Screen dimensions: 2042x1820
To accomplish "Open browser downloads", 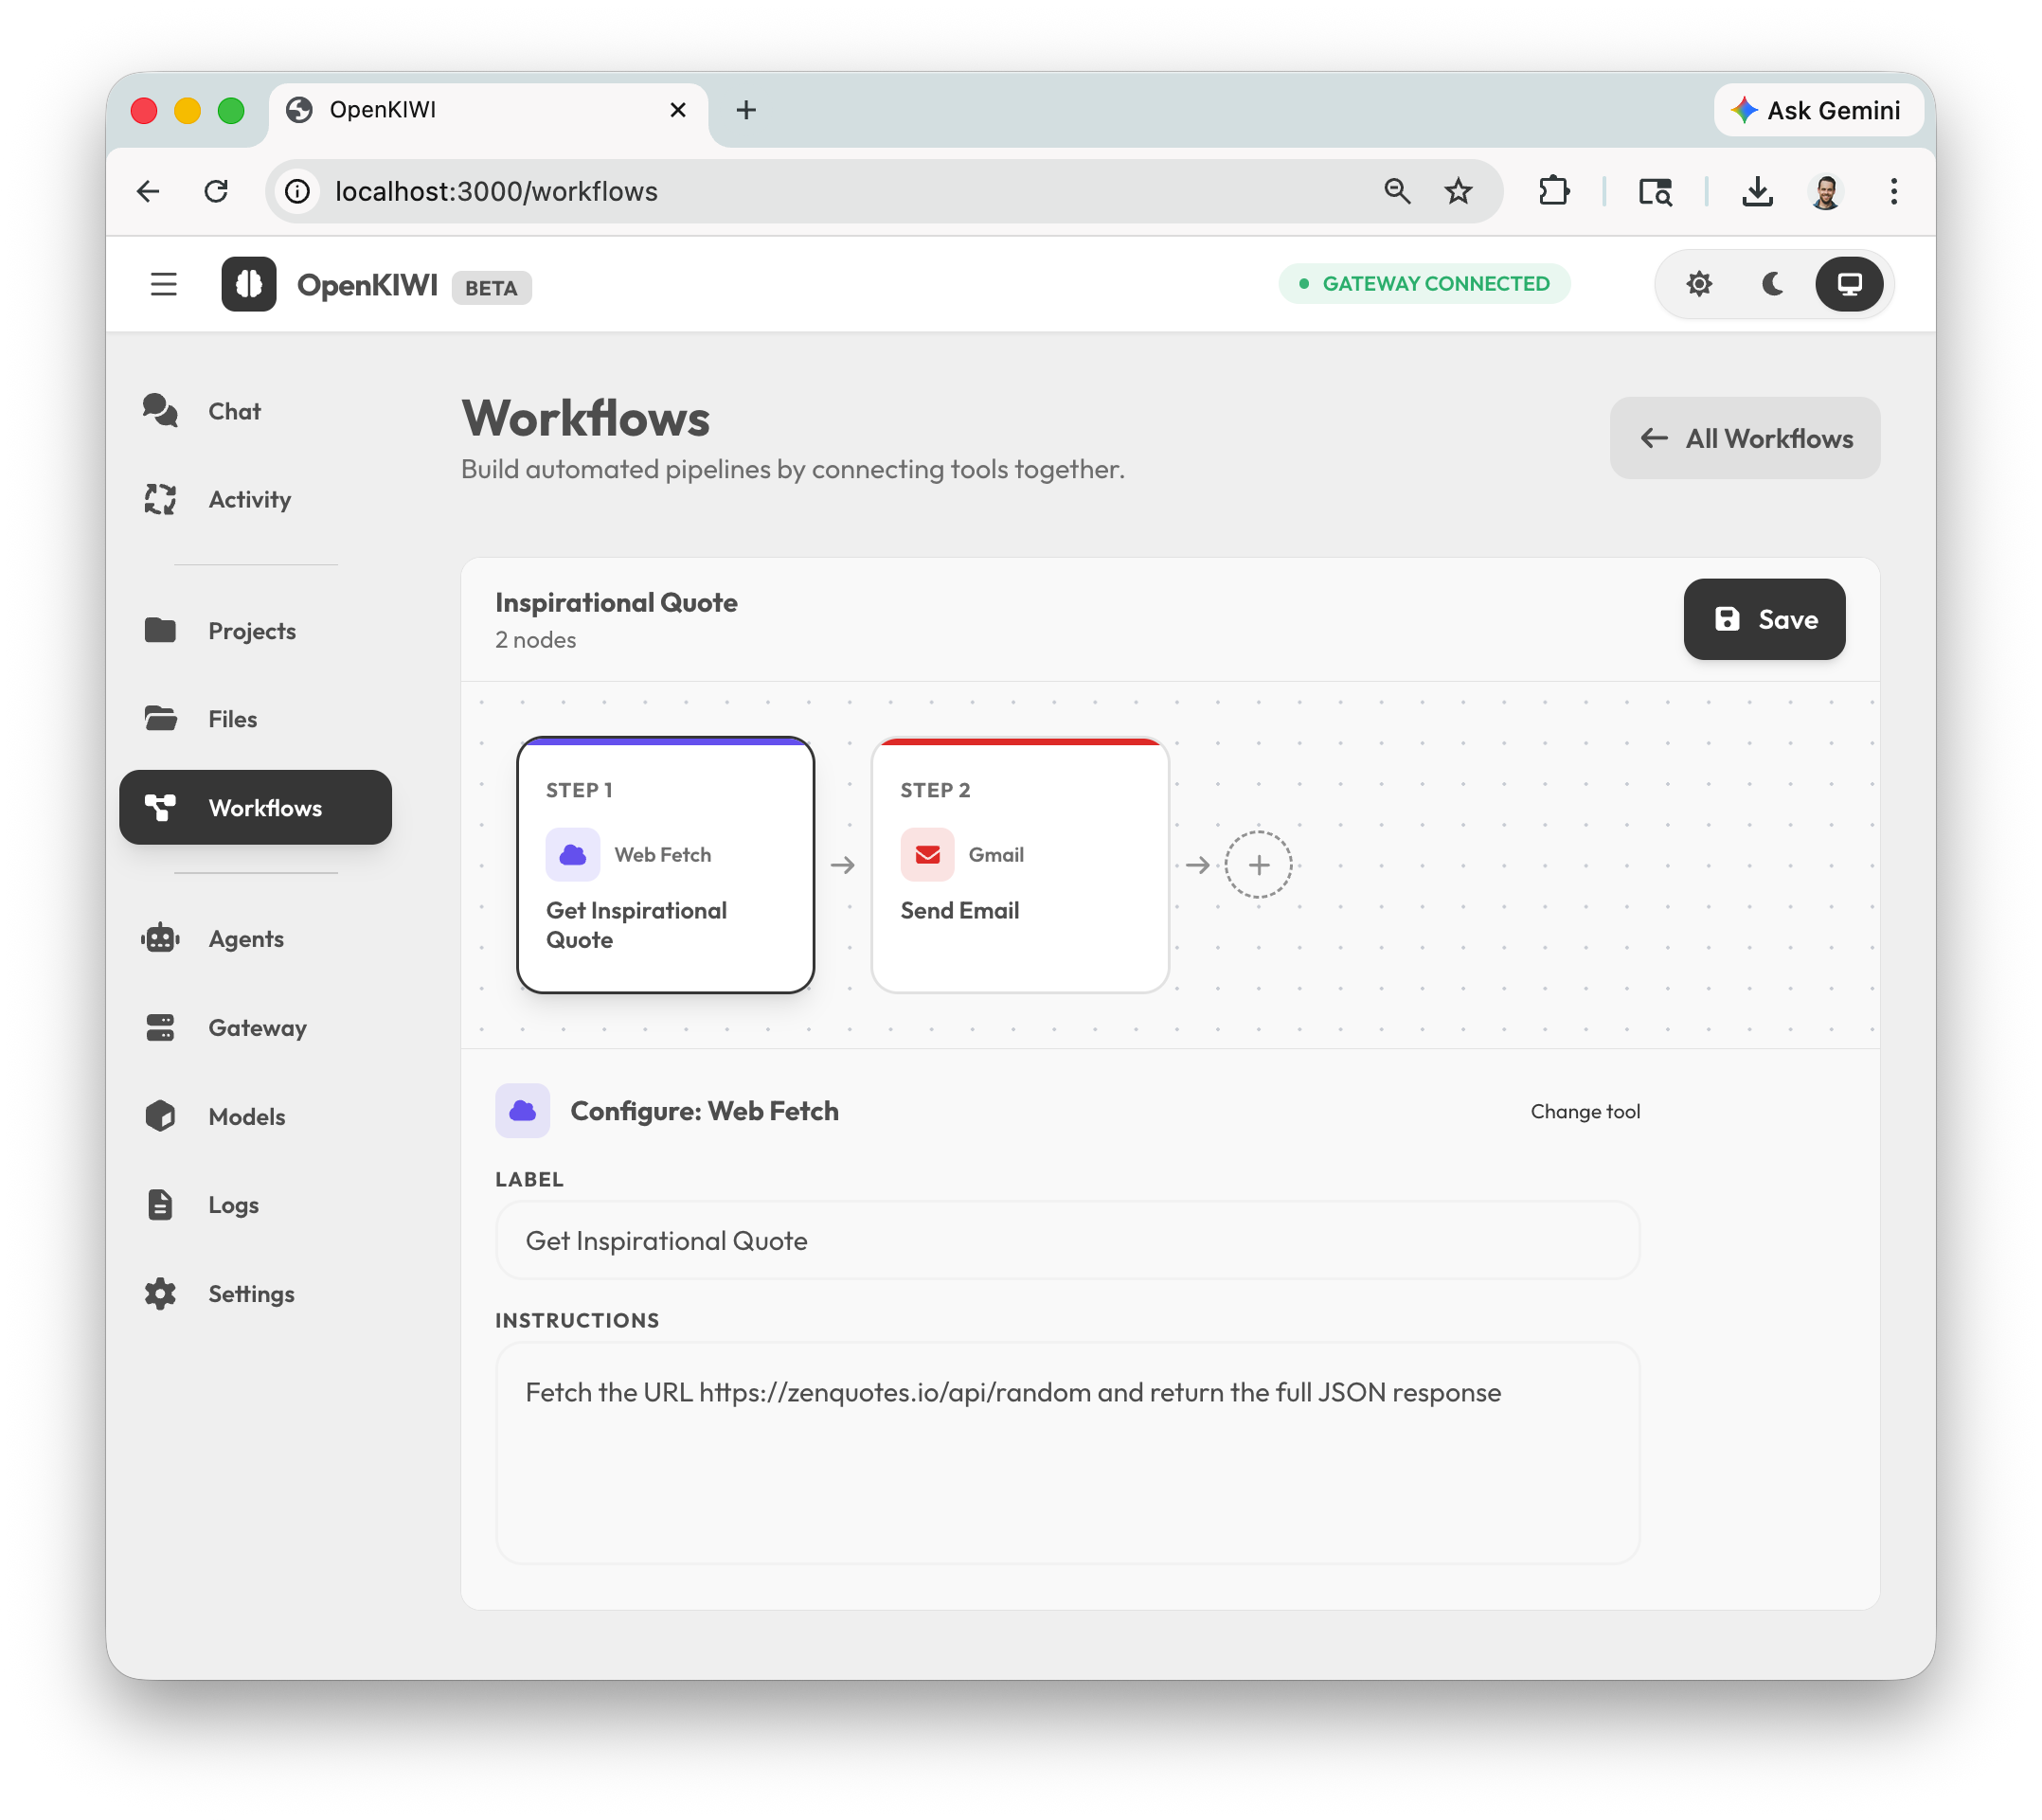I will [x=1757, y=191].
